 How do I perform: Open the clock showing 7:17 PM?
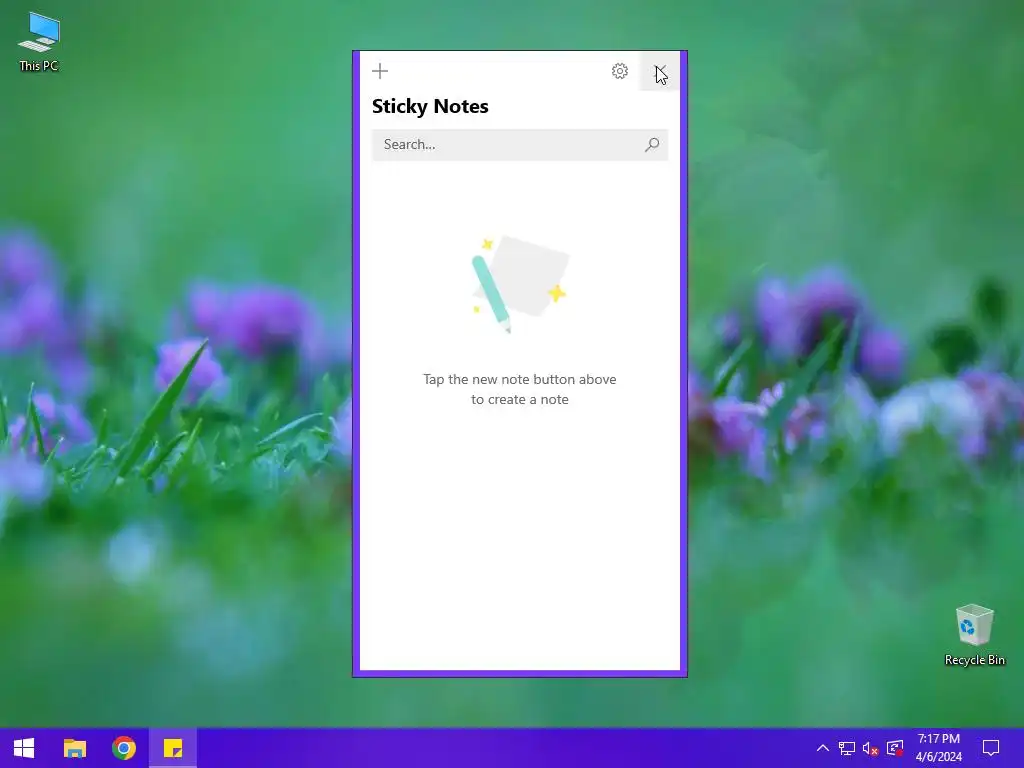(x=938, y=748)
